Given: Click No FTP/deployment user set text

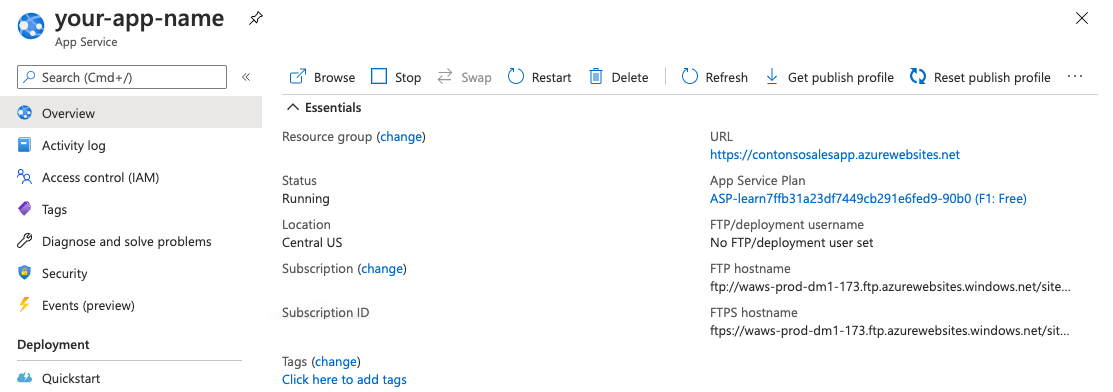Looking at the screenshot, I should tap(791, 243).
